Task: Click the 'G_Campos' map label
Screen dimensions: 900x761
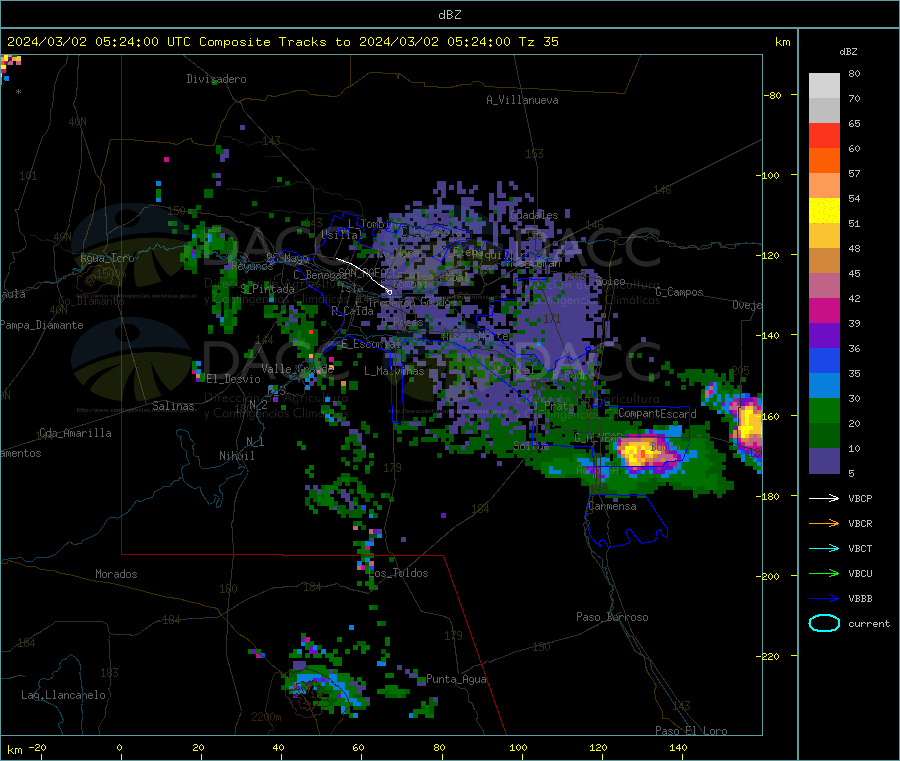Action: click(680, 292)
